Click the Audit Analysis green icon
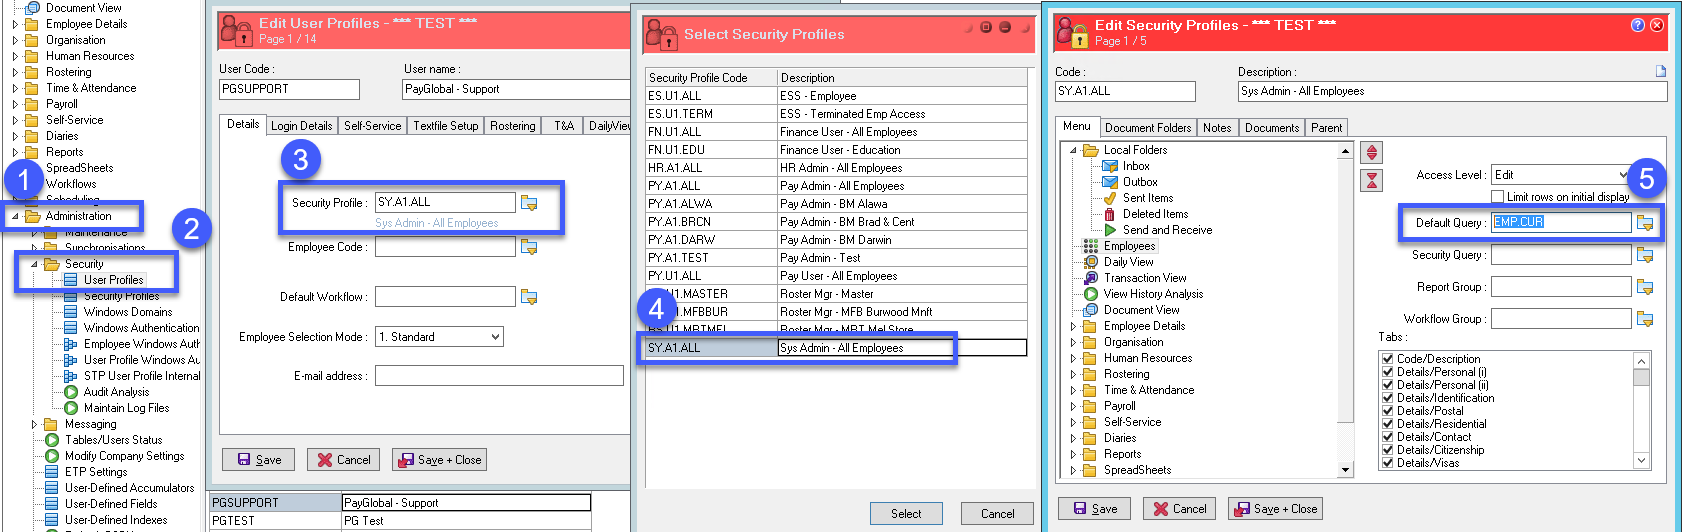The height and width of the screenshot is (532, 1683). tap(71, 392)
